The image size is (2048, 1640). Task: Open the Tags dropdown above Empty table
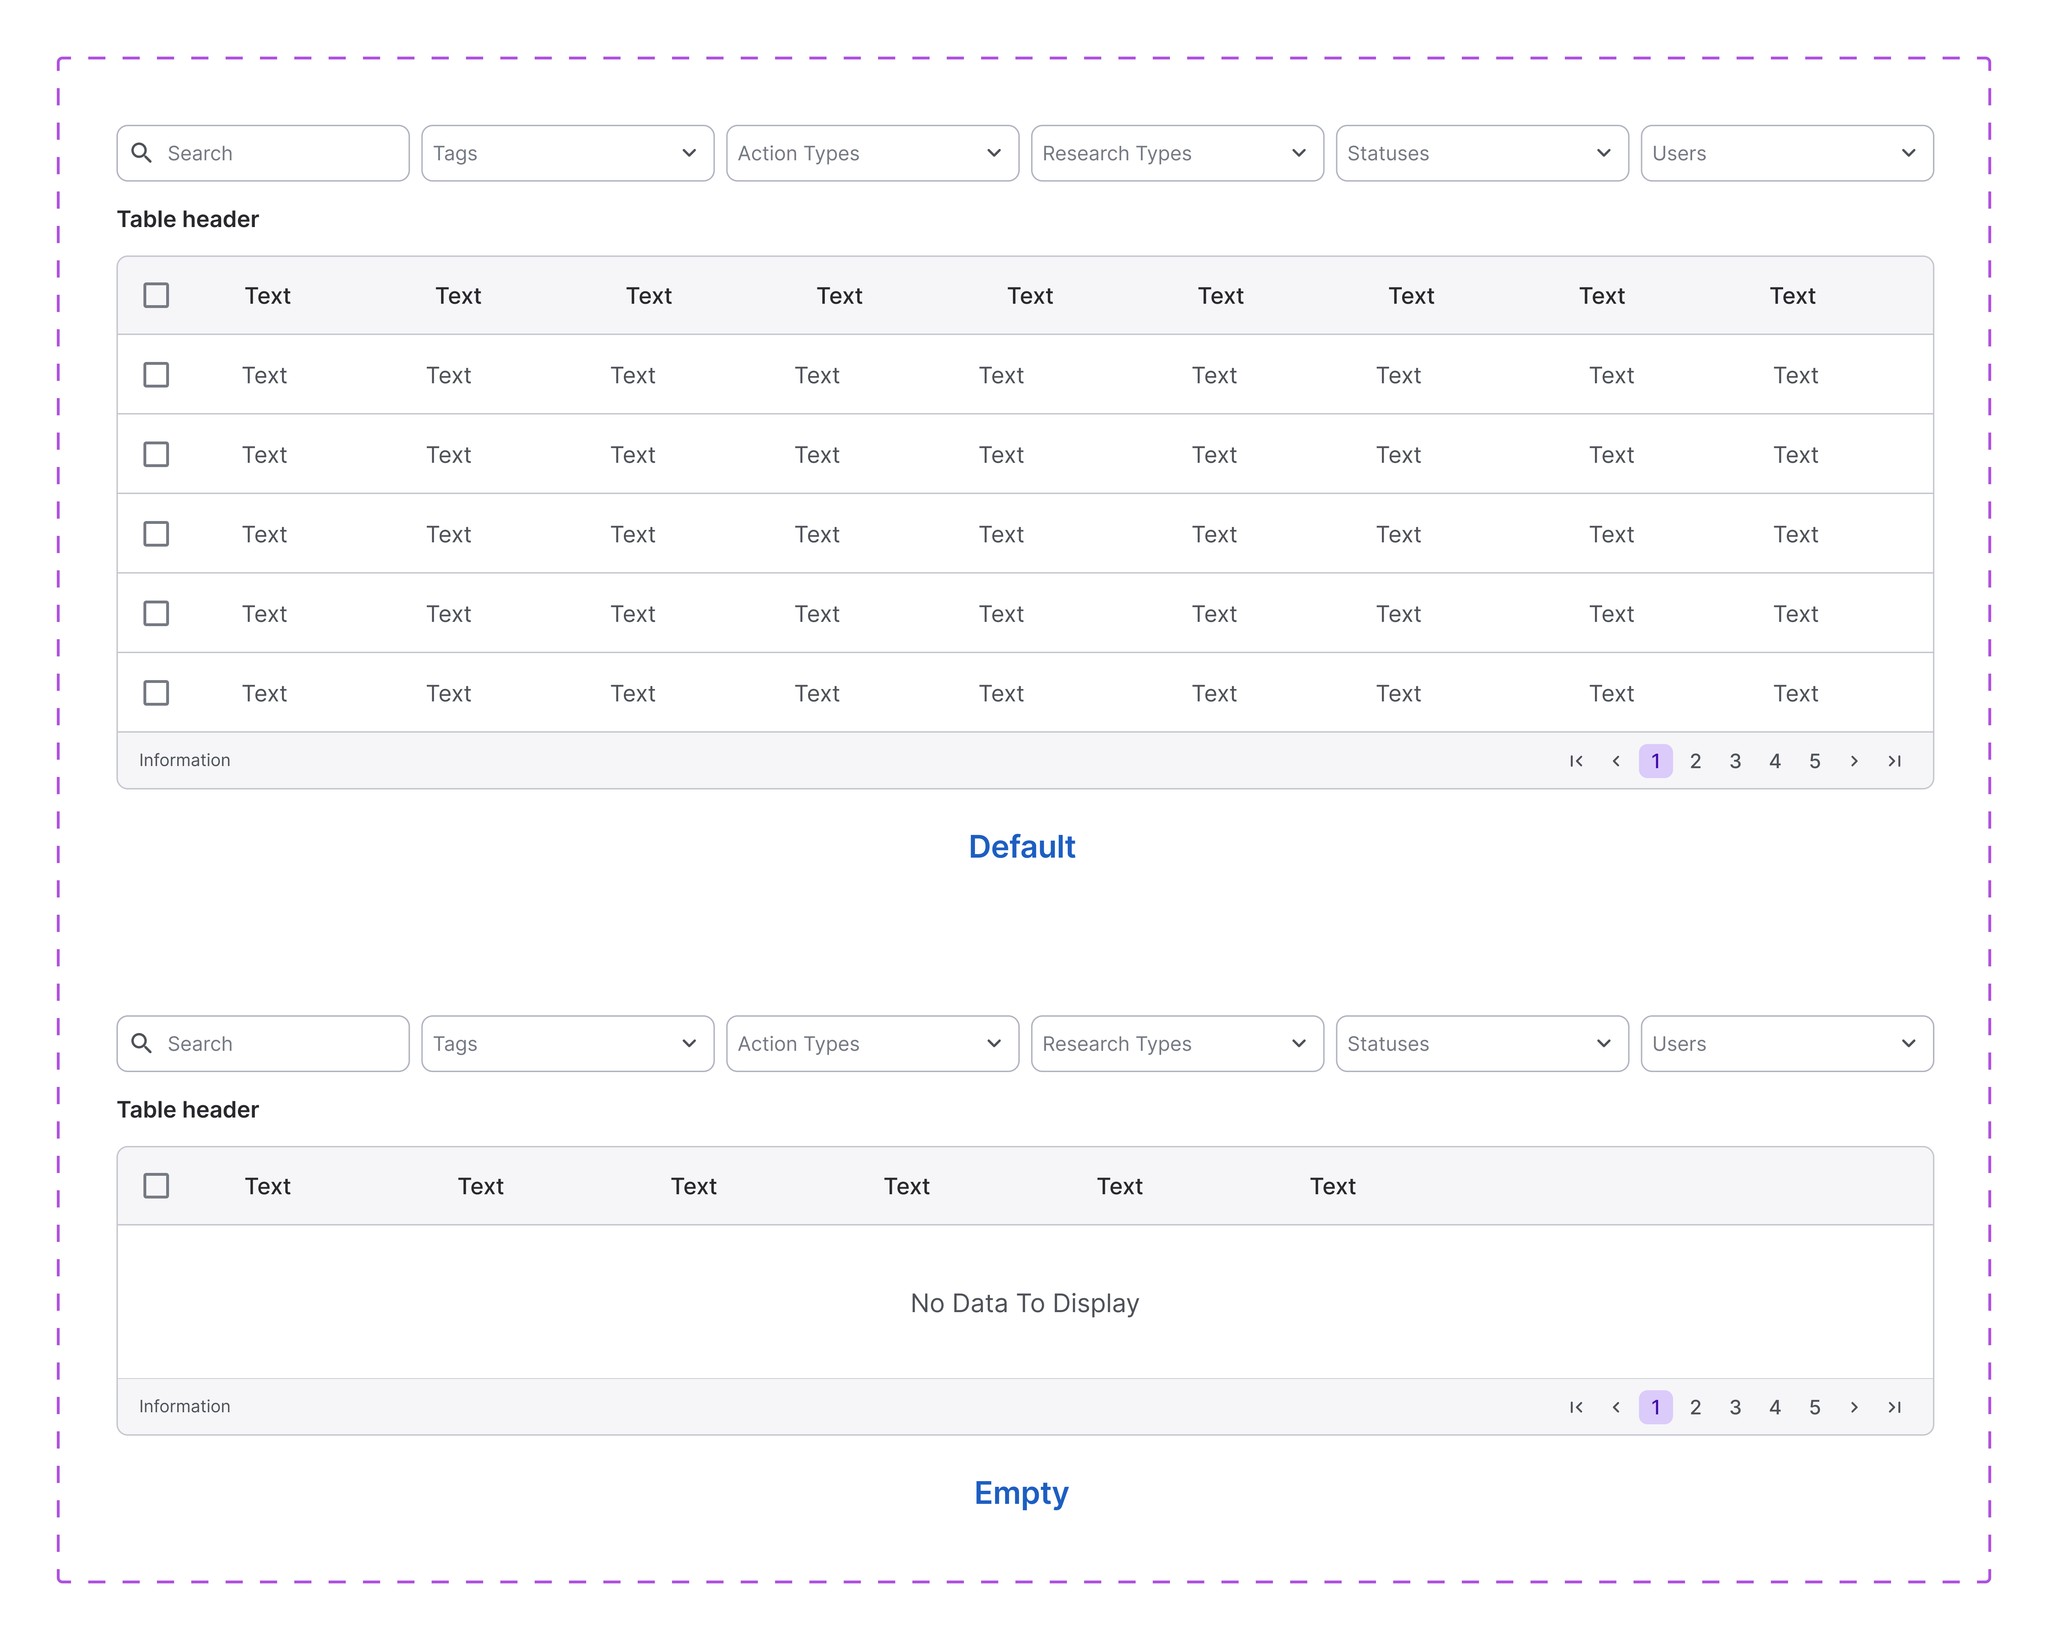pyautogui.click(x=568, y=1044)
